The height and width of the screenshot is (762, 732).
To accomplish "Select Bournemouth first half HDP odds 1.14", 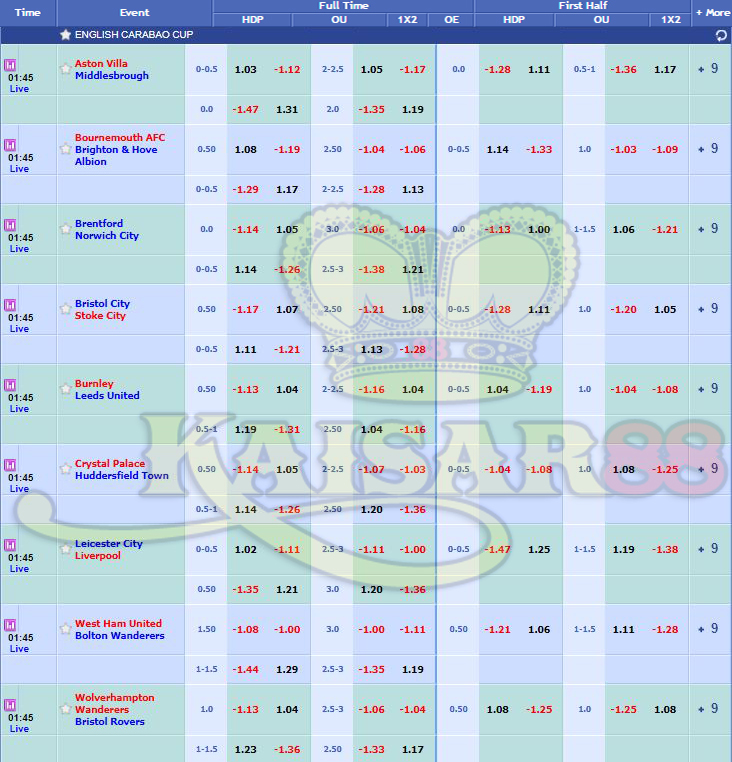I will [x=498, y=150].
